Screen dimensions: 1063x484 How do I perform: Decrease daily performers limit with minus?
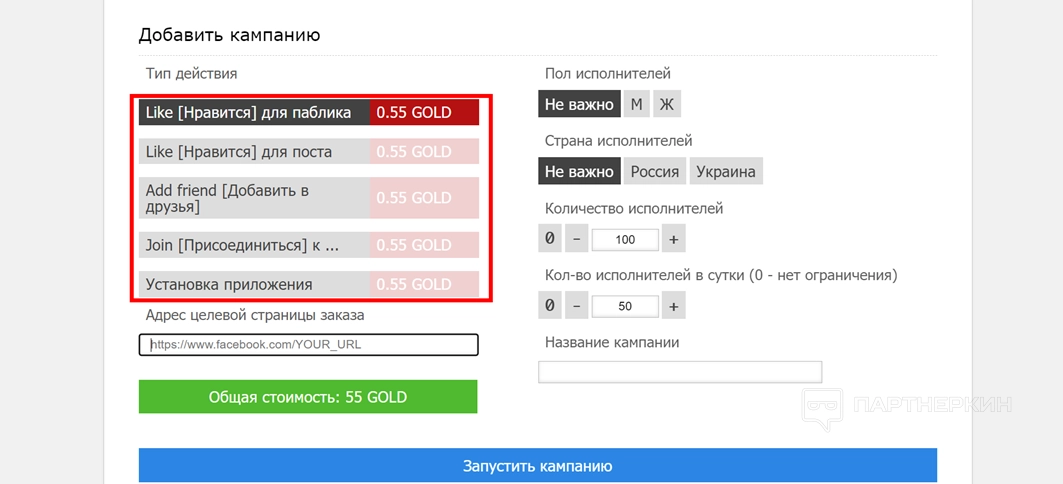pos(577,306)
